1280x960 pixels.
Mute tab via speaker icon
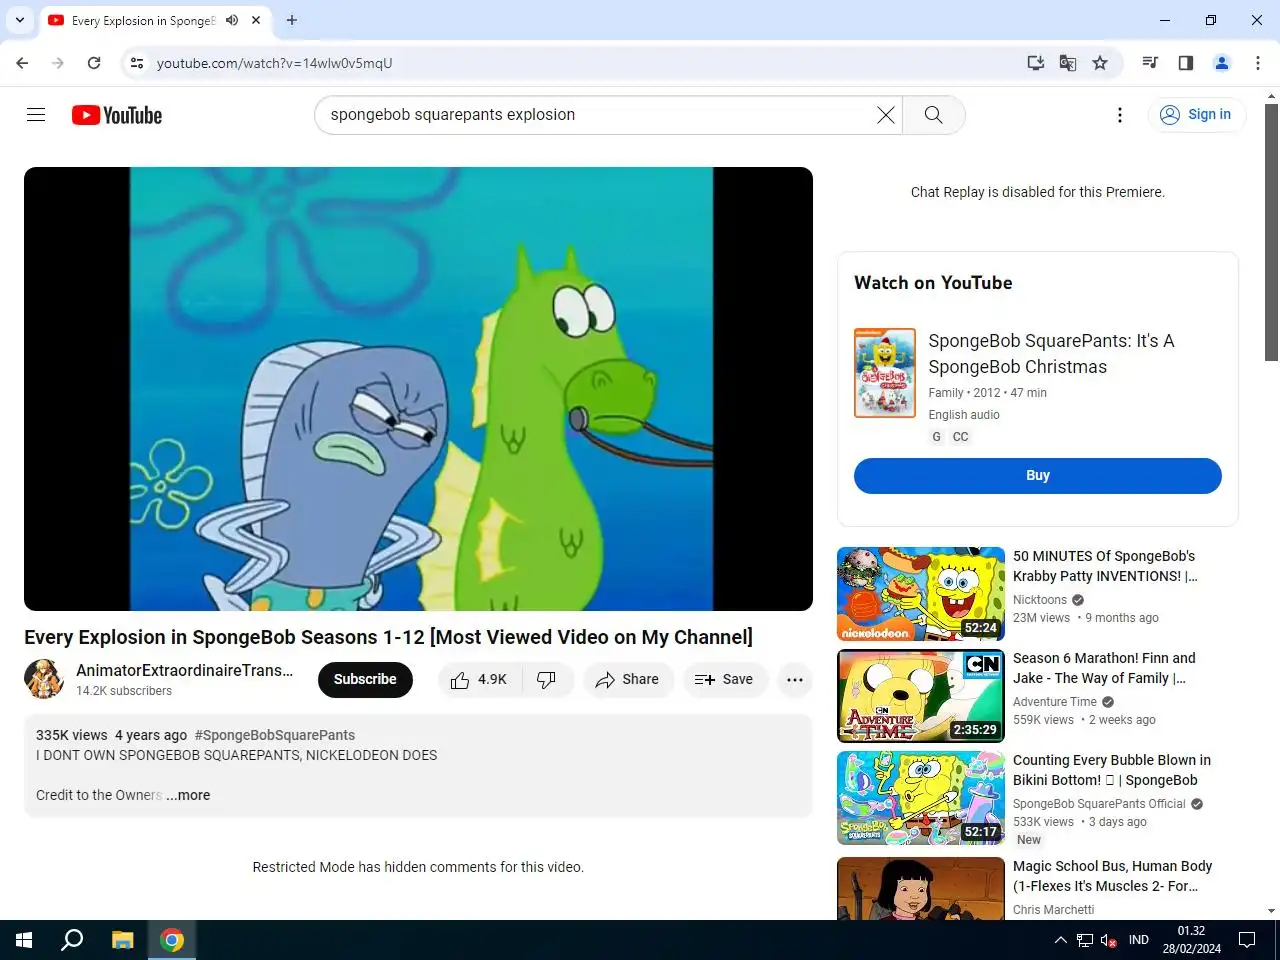coord(232,20)
